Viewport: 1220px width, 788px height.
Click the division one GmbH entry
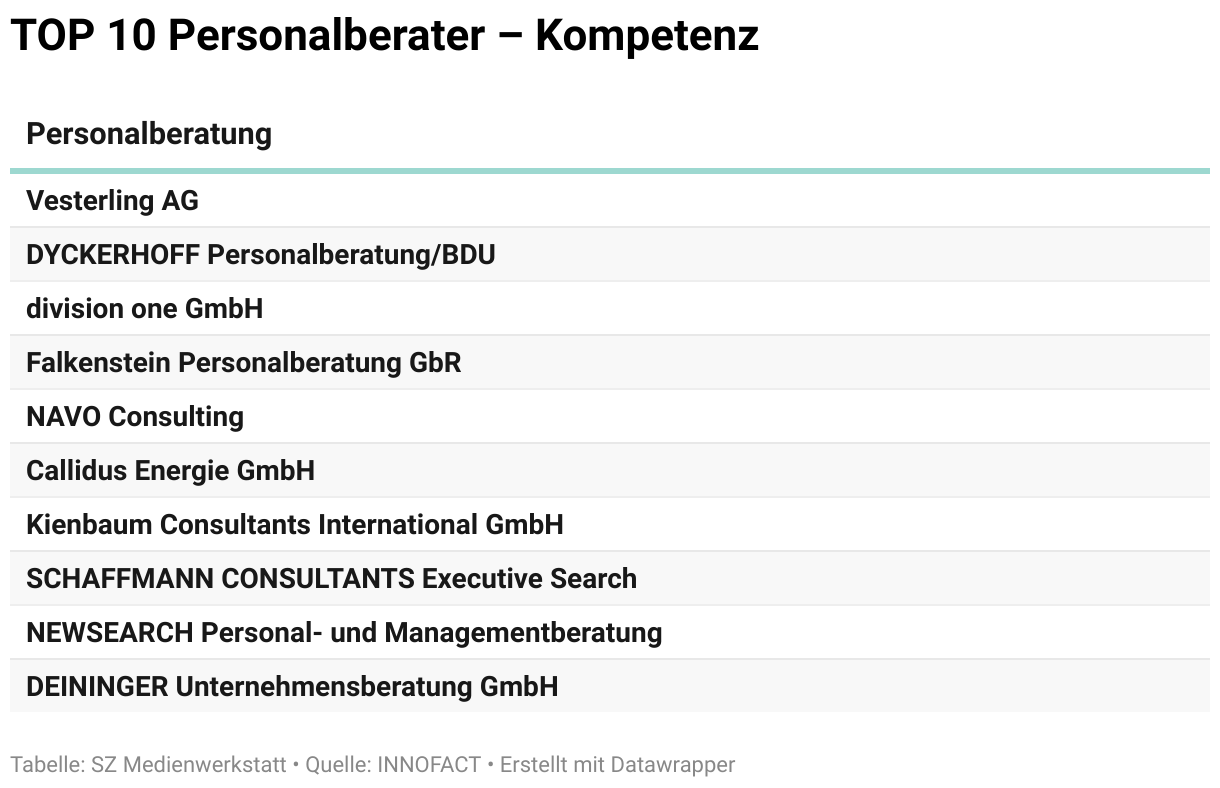tap(145, 309)
